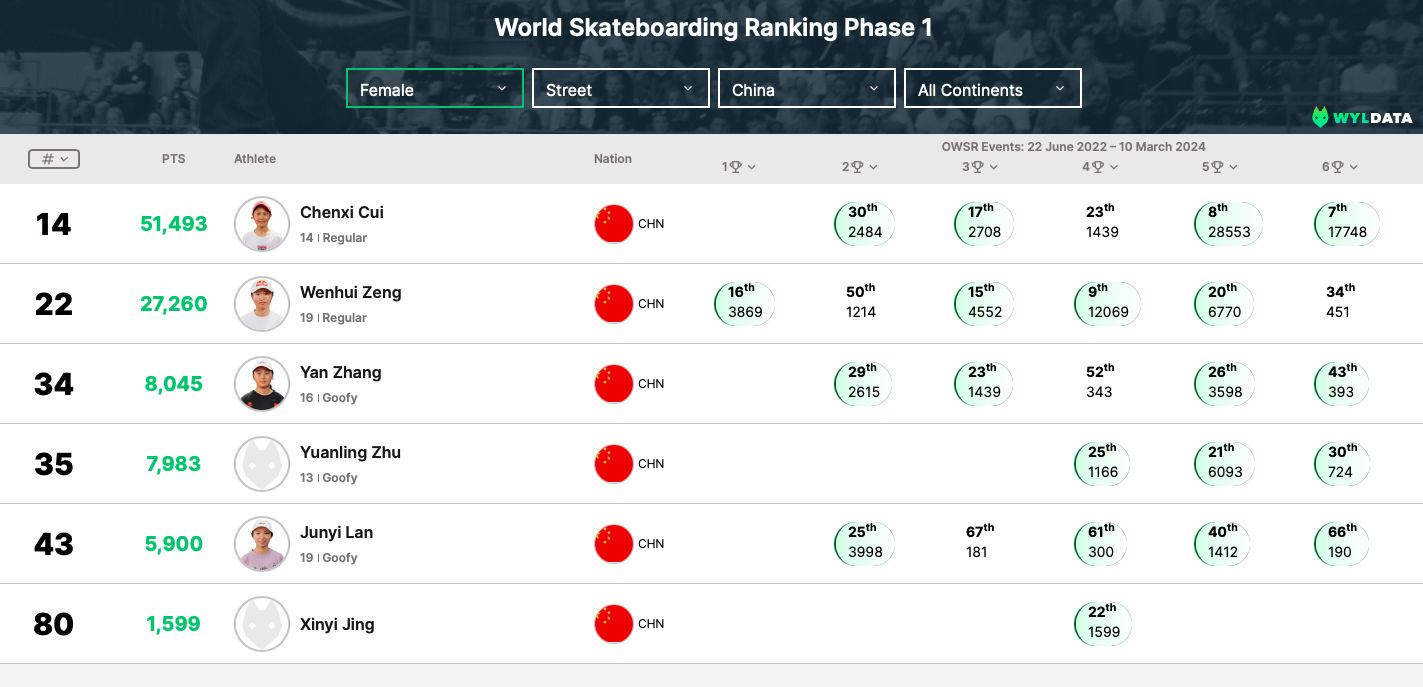Expand the China country dropdown
The image size is (1423, 687).
(x=806, y=88)
